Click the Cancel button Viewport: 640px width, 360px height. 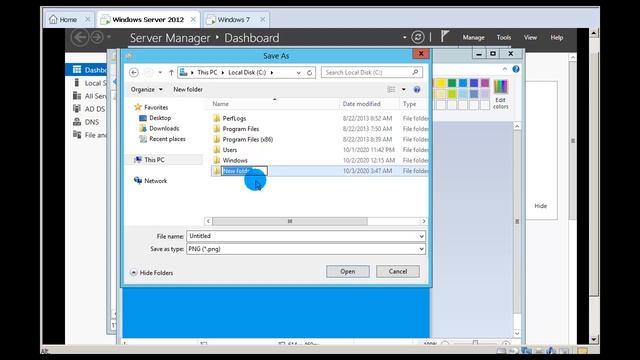coord(398,271)
